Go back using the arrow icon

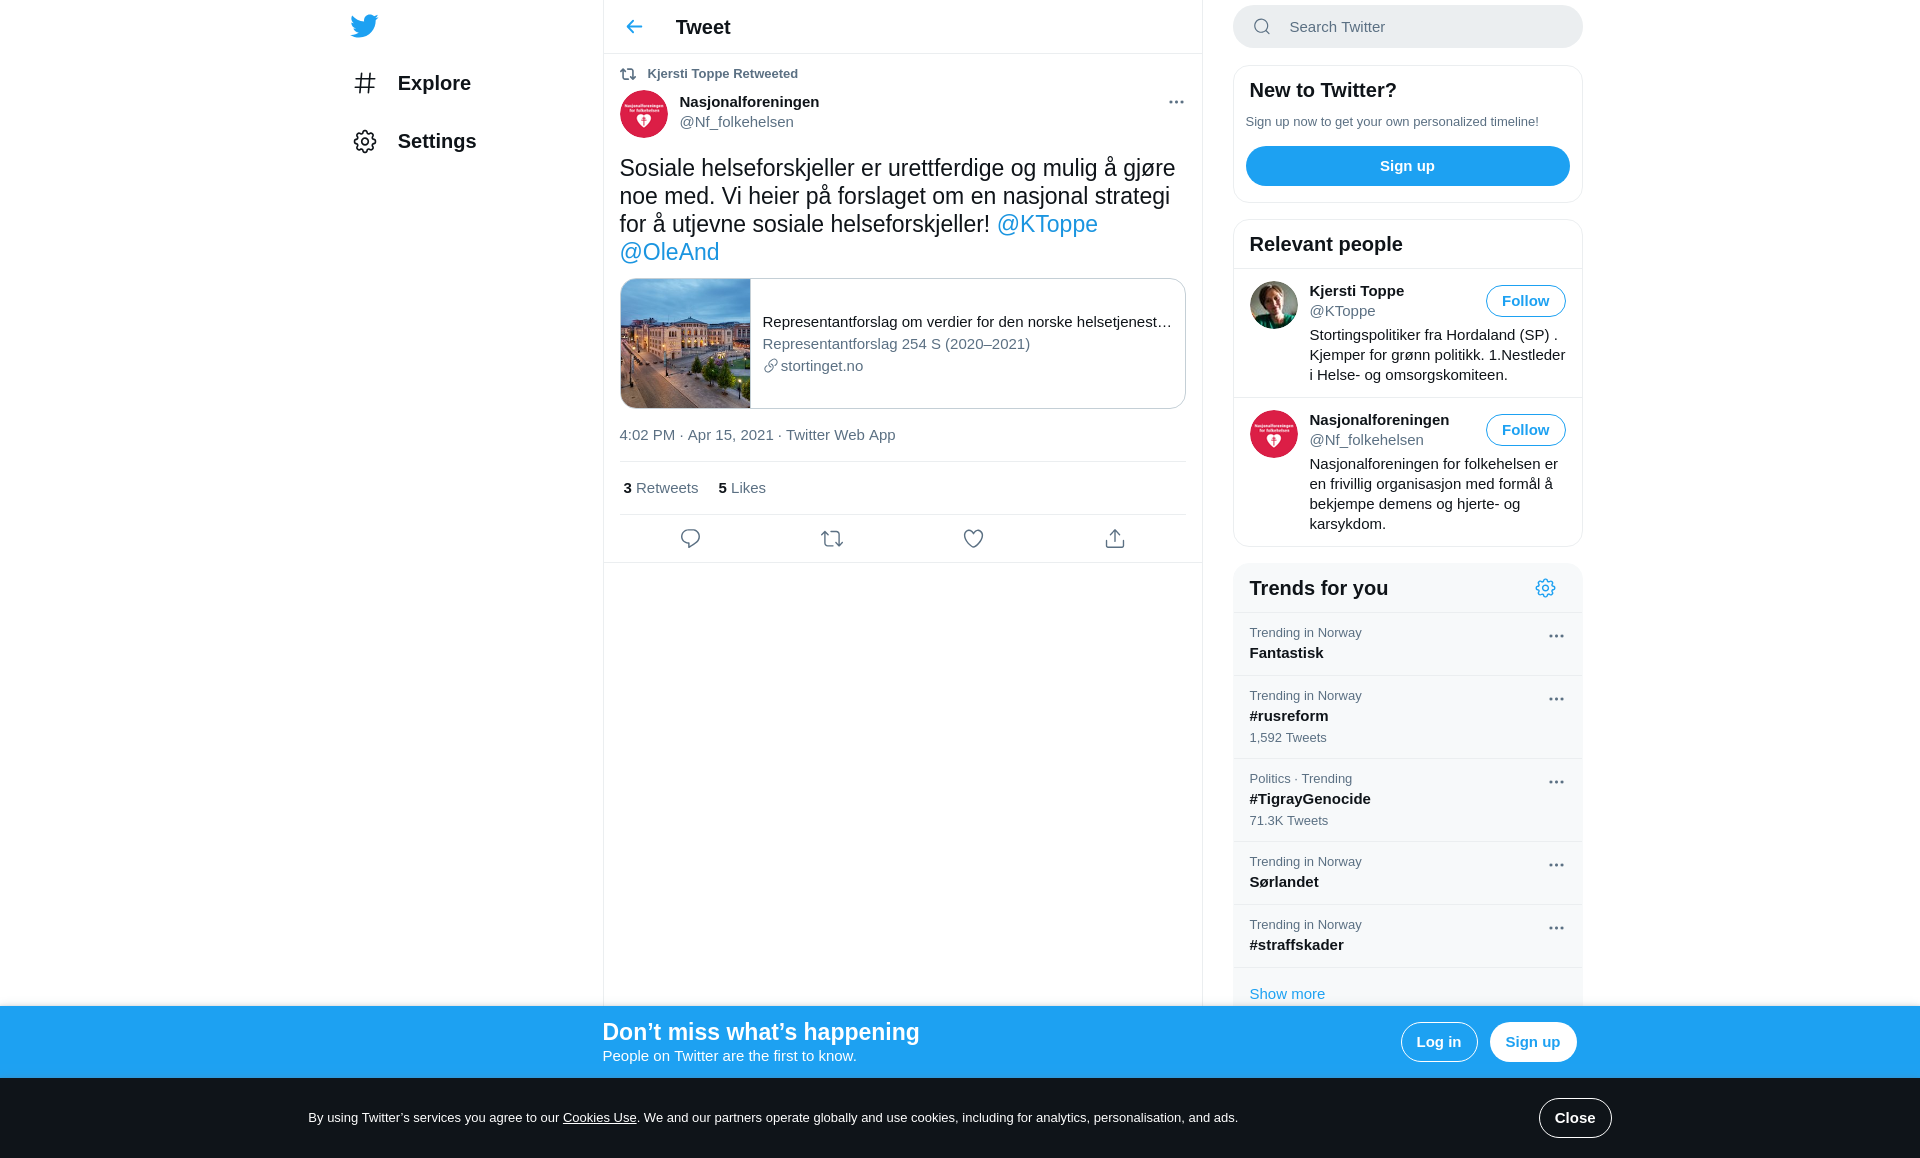click(x=634, y=27)
